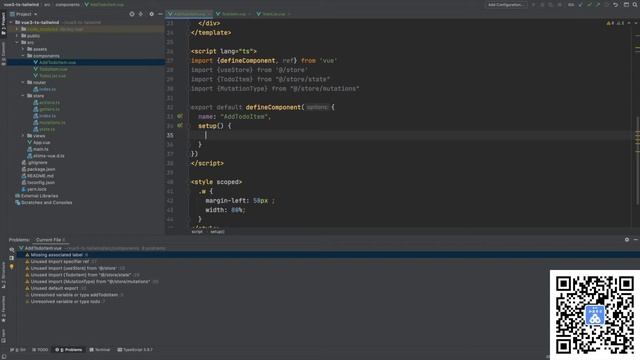Viewport: 640px width, 360px height.
Task: Open the Favorites vertical tool window button
Action: tap(3, 309)
